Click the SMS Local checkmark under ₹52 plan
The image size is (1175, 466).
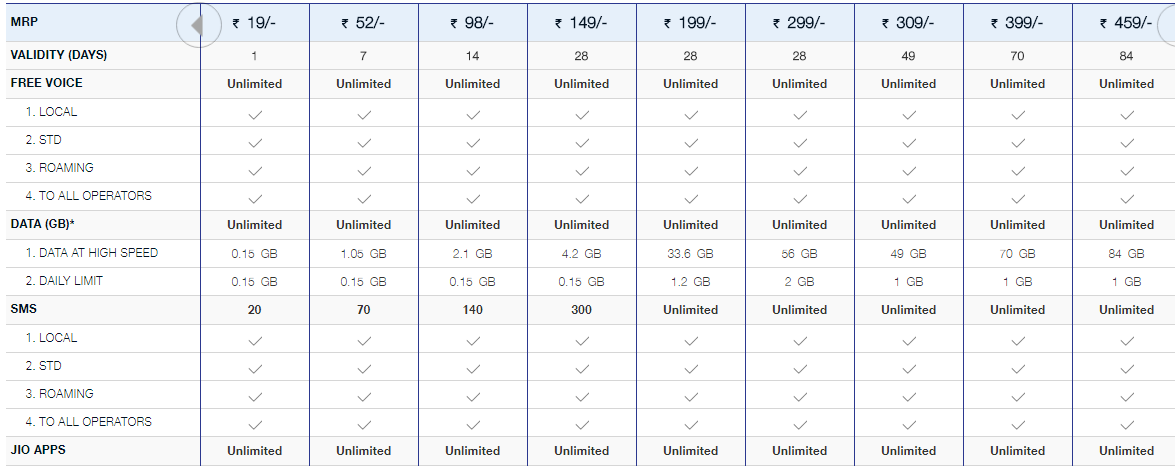point(363,340)
